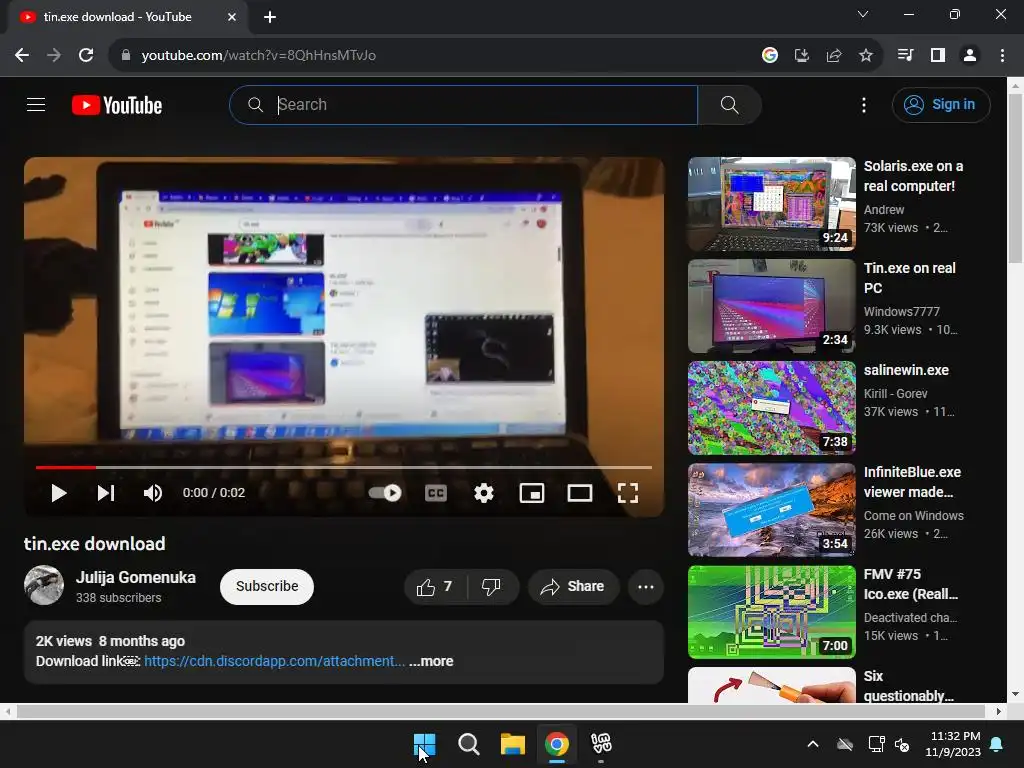Image resolution: width=1024 pixels, height=768 pixels.
Task: Open Six questionably video title
Action: 908,686
